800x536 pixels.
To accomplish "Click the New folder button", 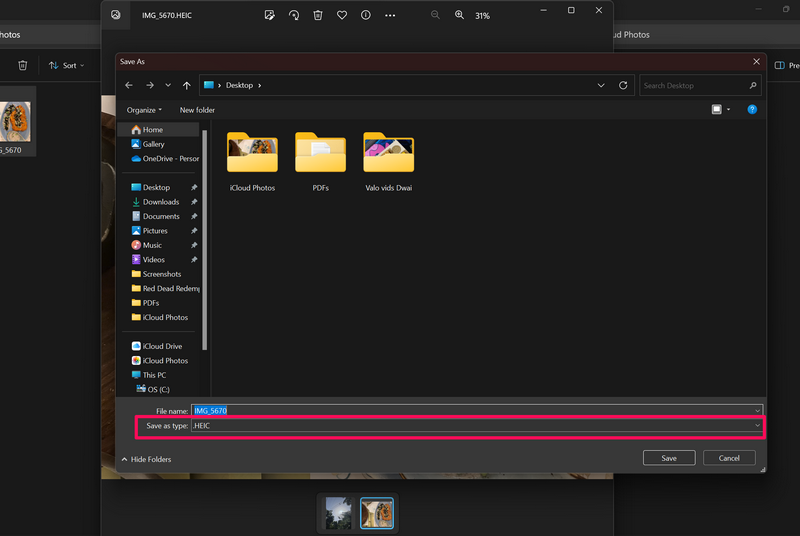I will pyautogui.click(x=197, y=110).
